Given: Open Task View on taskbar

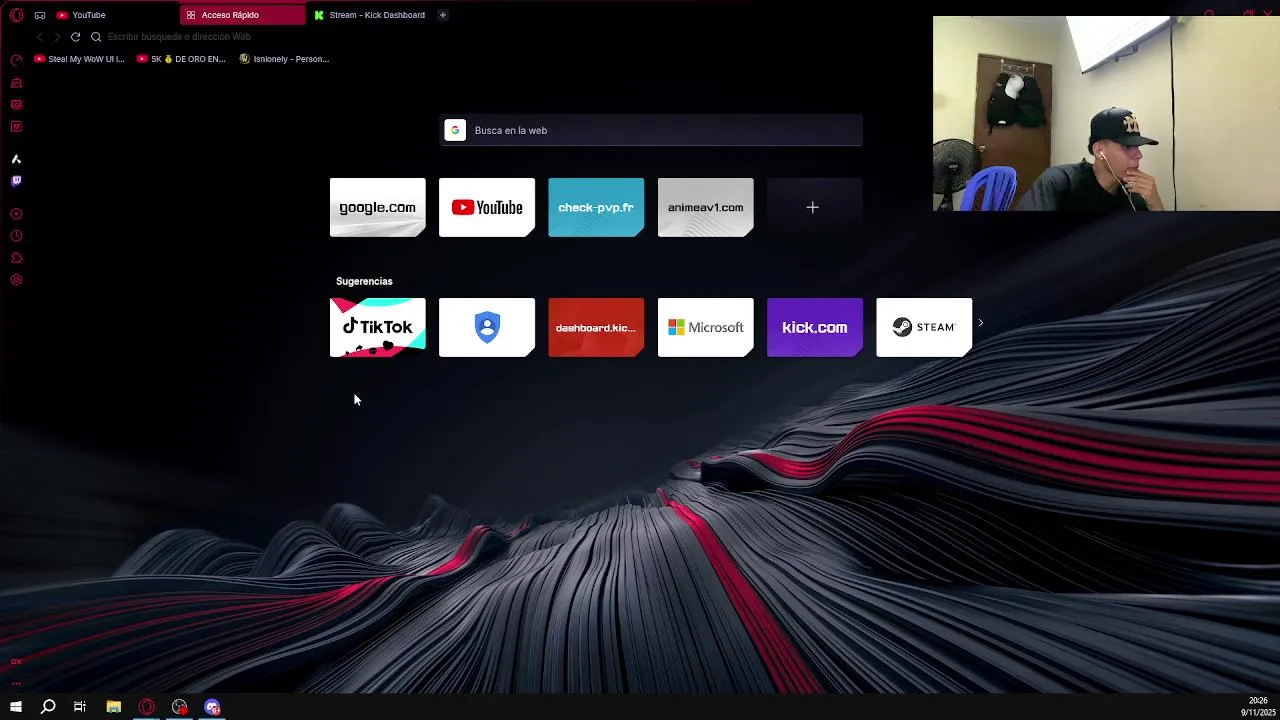Looking at the screenshot, I should [80, 707].
